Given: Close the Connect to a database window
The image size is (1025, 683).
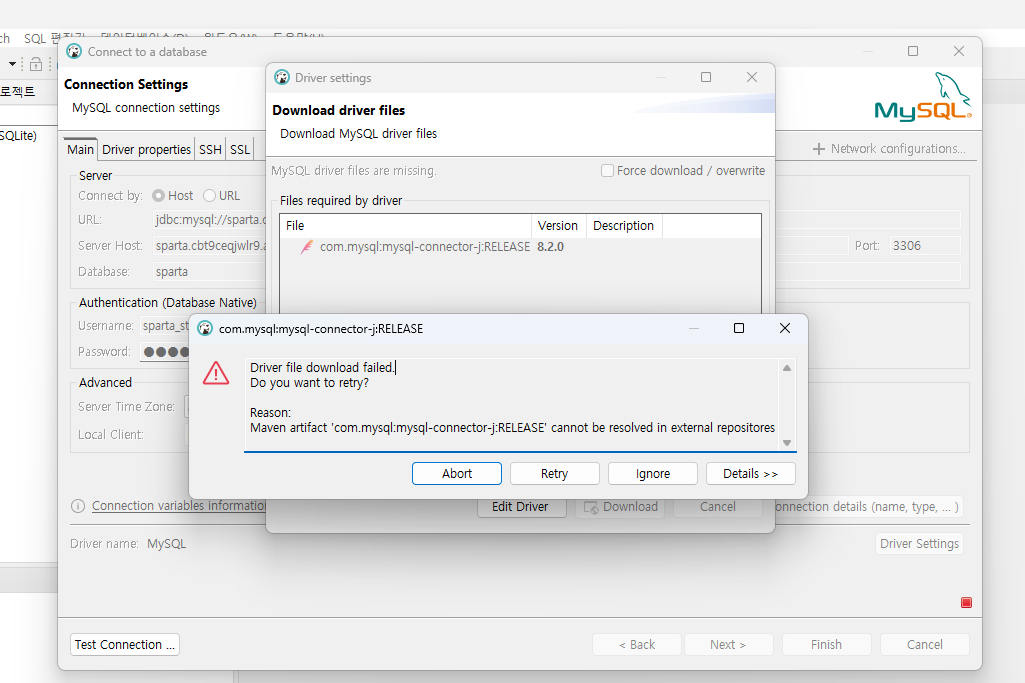Looking at the screenshot, I should (x=958, y=51).
